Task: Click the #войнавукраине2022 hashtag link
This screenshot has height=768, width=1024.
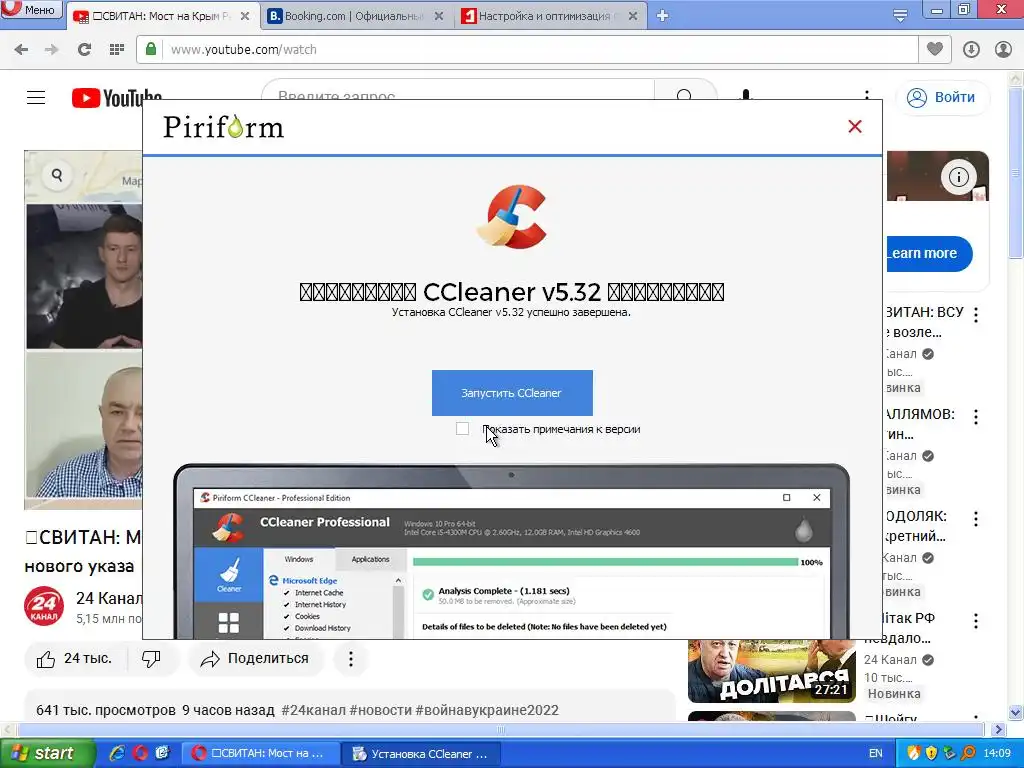Action: pyautogui.click(x=487, y=710)
